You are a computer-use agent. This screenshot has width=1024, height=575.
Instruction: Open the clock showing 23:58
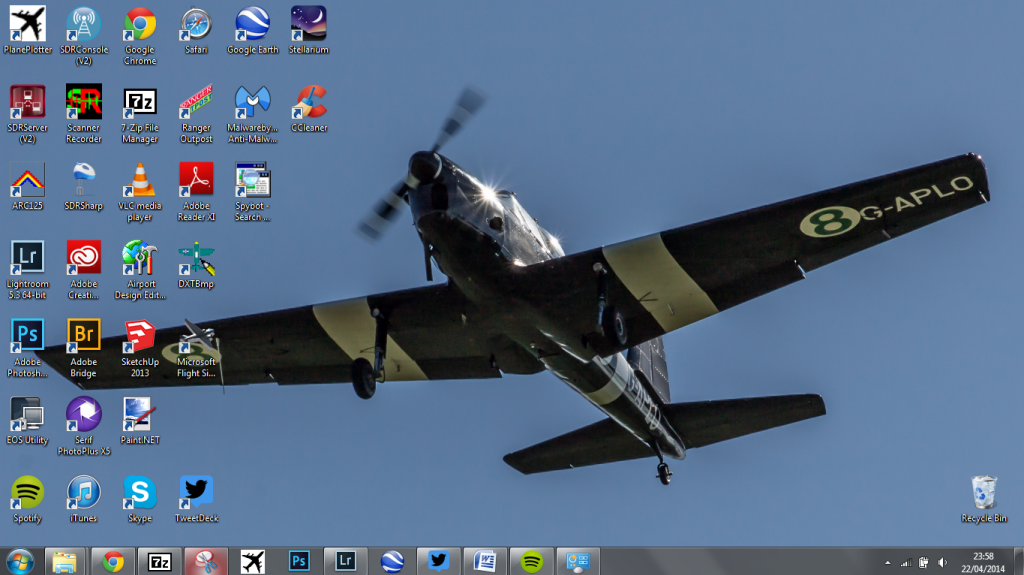983,563
